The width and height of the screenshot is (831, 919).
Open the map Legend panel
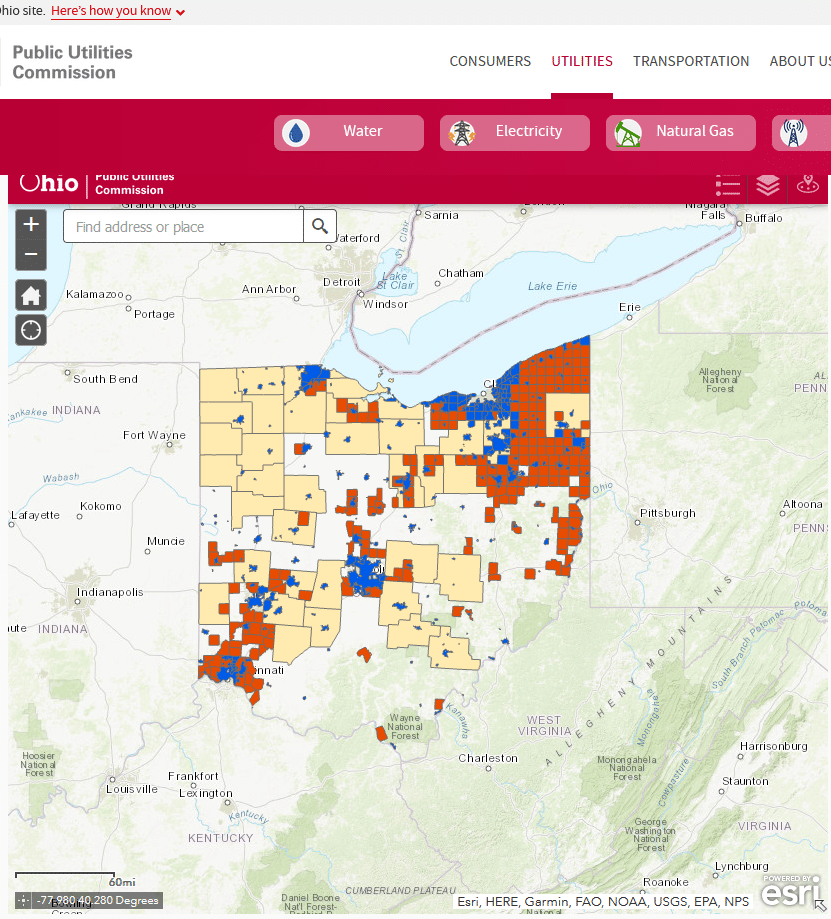(x=728, y=185)
